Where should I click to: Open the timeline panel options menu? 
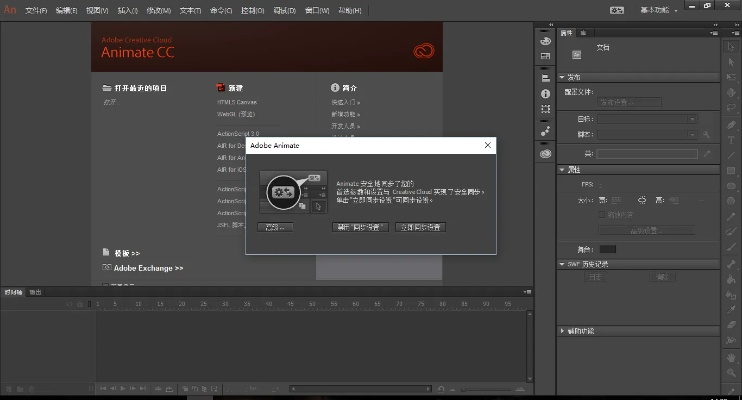(528, 292)
